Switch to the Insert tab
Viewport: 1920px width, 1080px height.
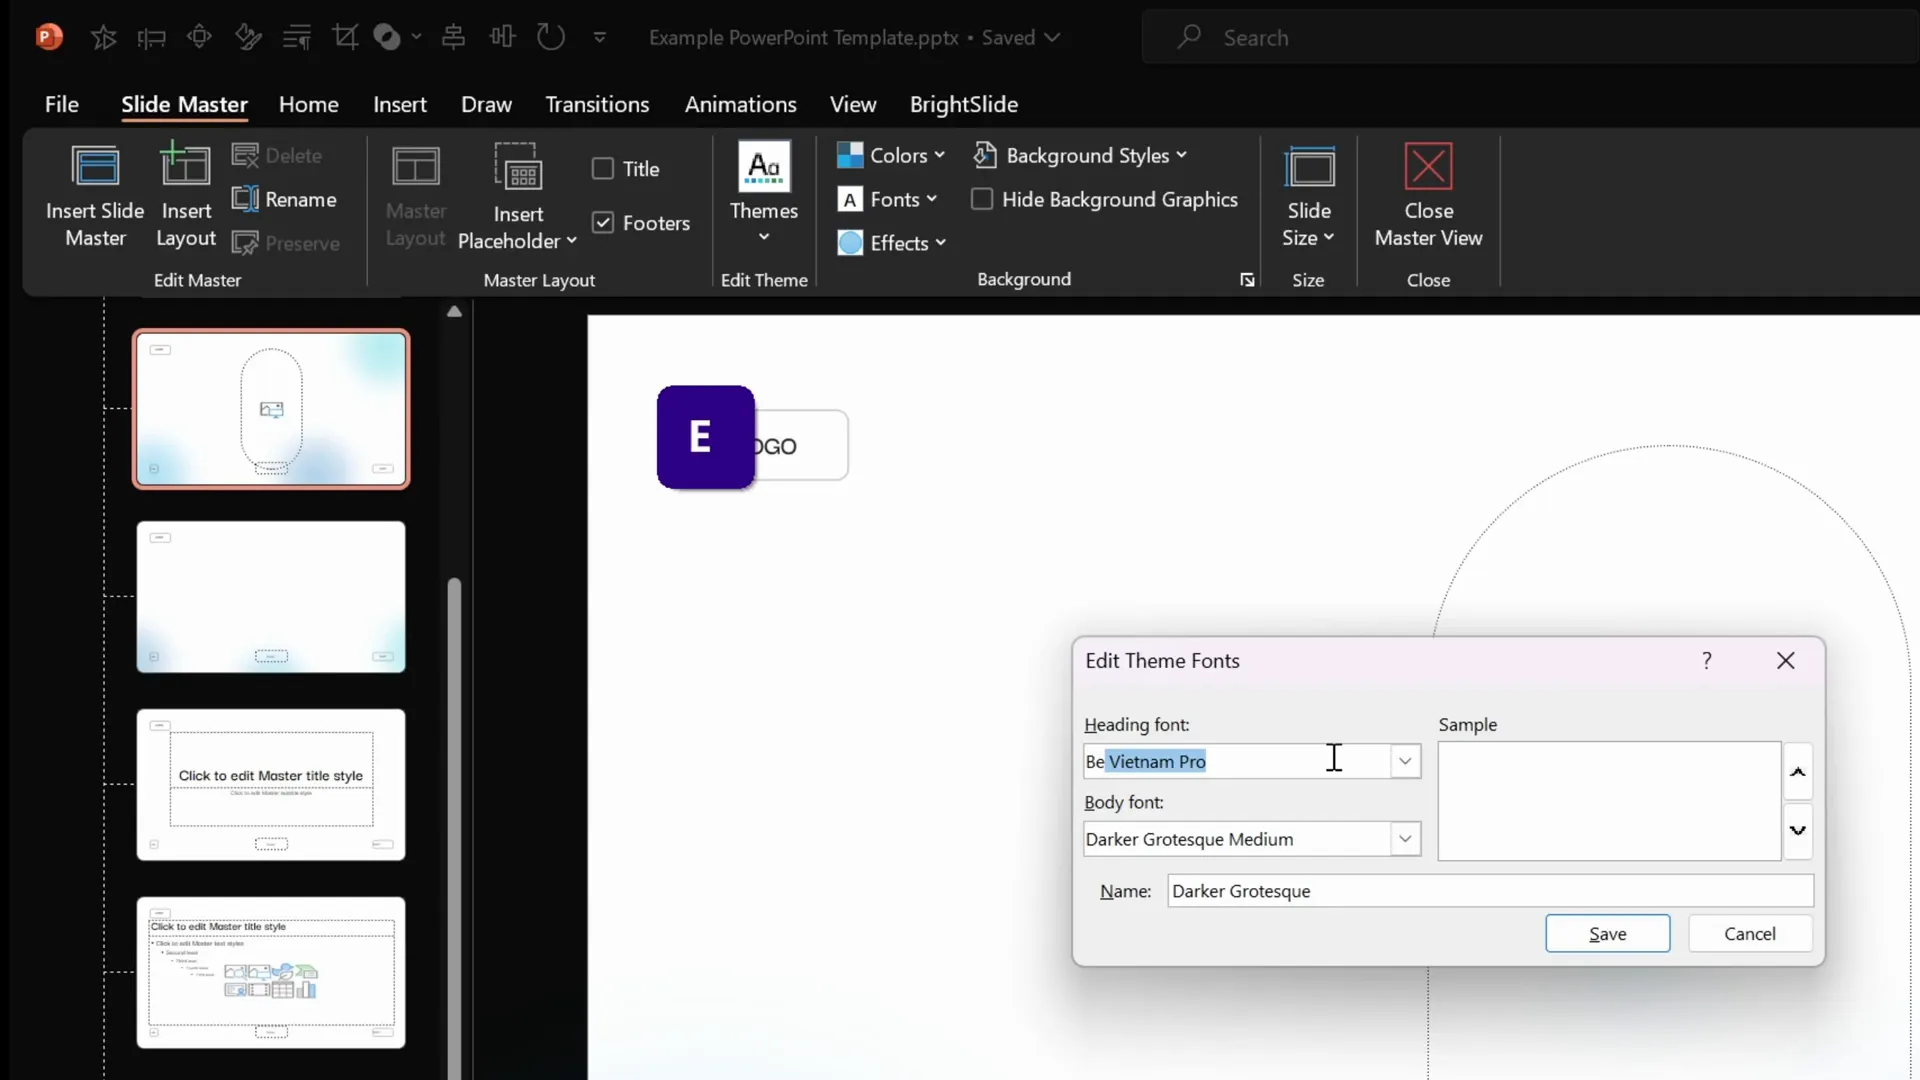(x=400, y=104)
